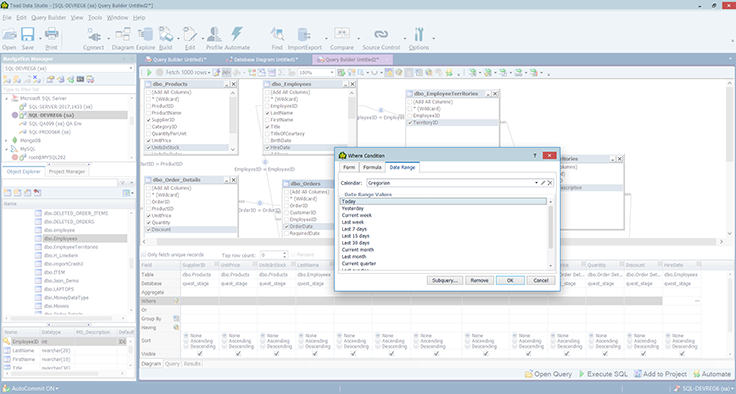Select Last 7 days date range
736x394 pixels.
point(354,229)
